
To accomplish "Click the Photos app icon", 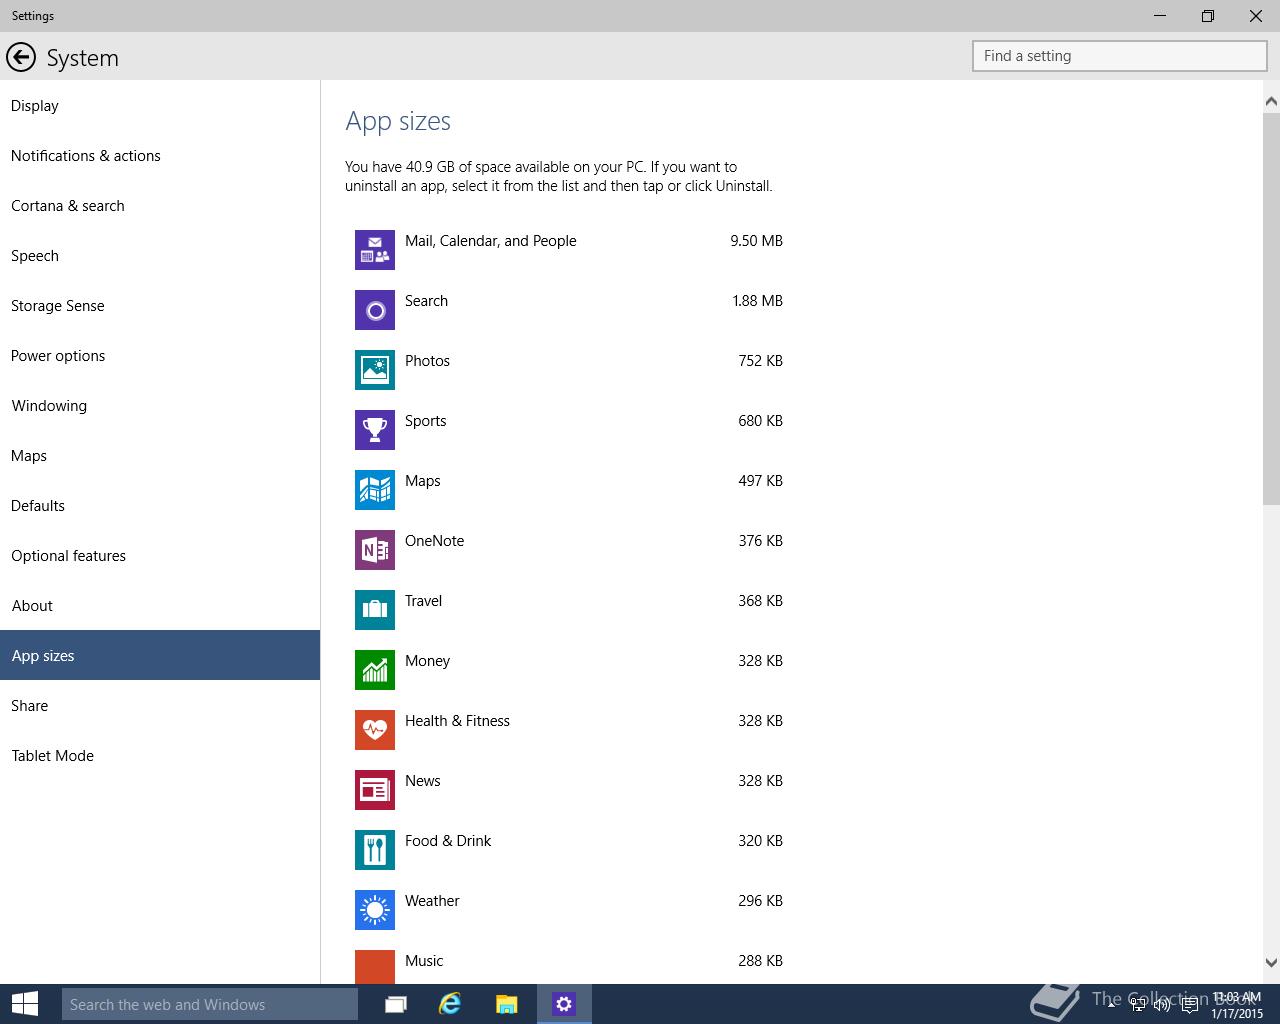I will click(375, 370).
